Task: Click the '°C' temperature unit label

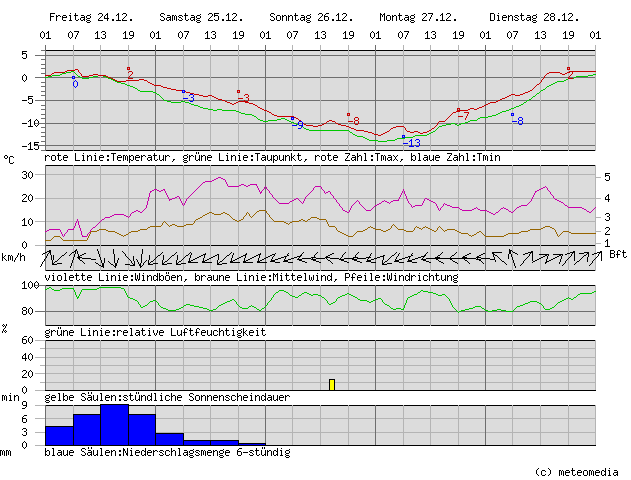Action: pos(9,160)
